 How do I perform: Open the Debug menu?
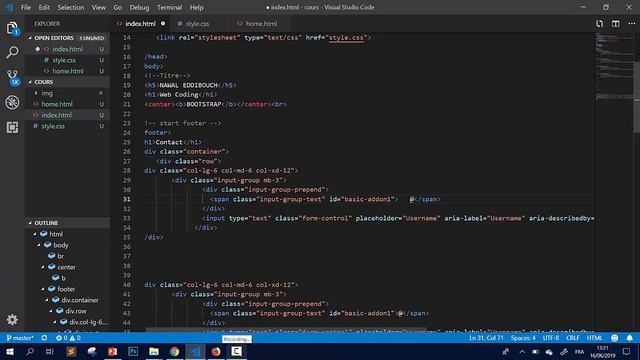pyautogui.click(x=139, y=7)
